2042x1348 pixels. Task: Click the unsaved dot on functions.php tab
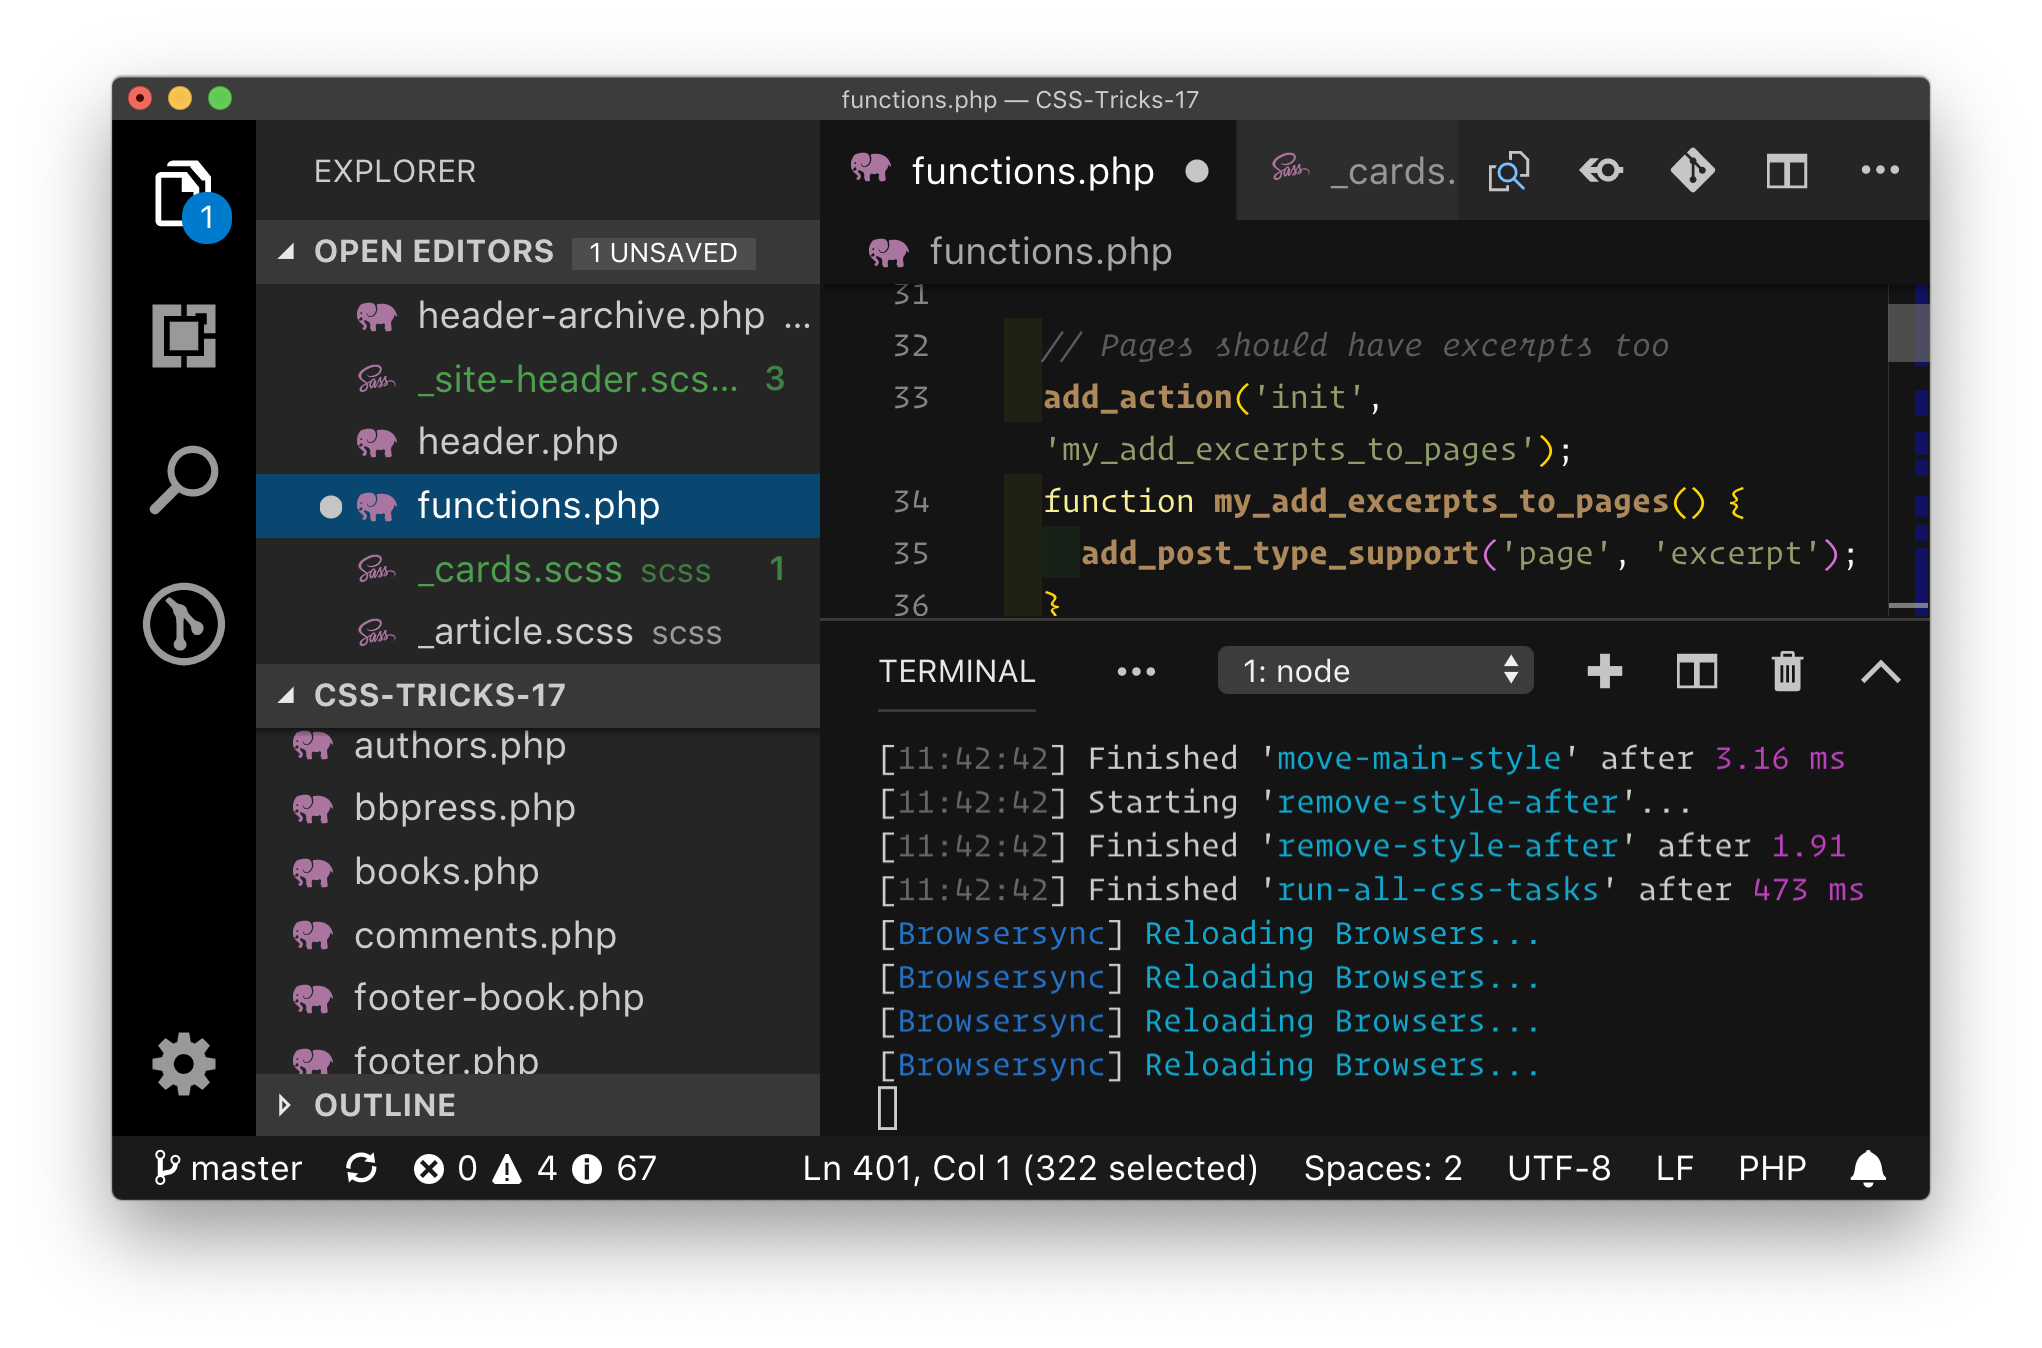[x=1196, y=172]
